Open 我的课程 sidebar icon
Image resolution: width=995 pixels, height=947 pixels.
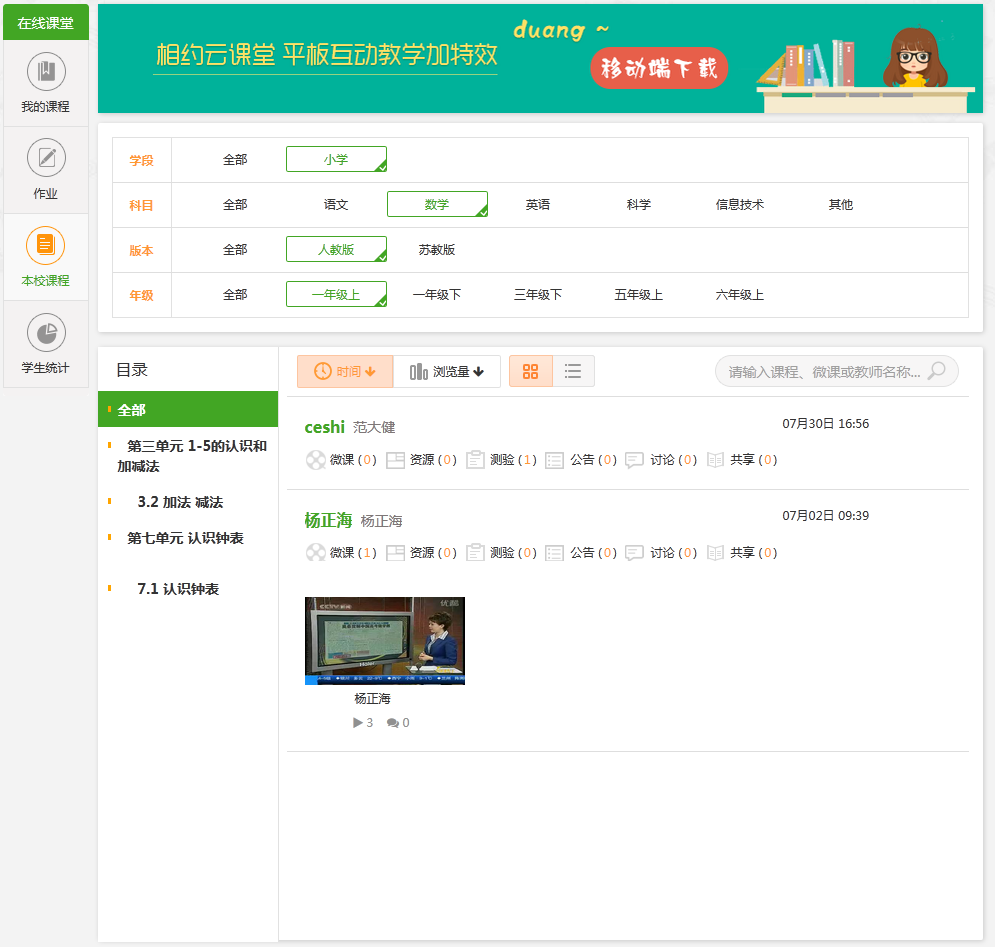pos(46,72)
